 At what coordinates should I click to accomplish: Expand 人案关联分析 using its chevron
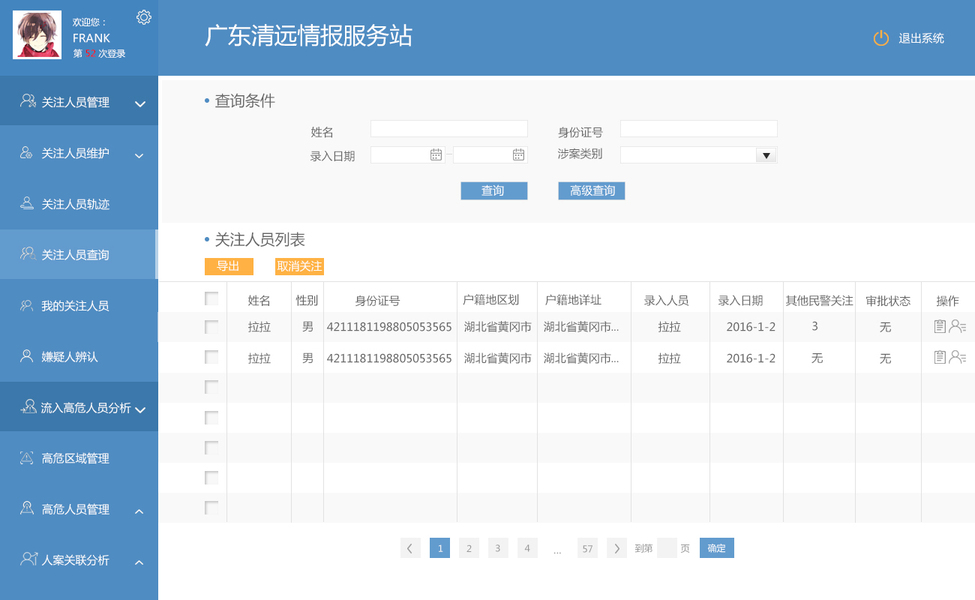point(139,562)
